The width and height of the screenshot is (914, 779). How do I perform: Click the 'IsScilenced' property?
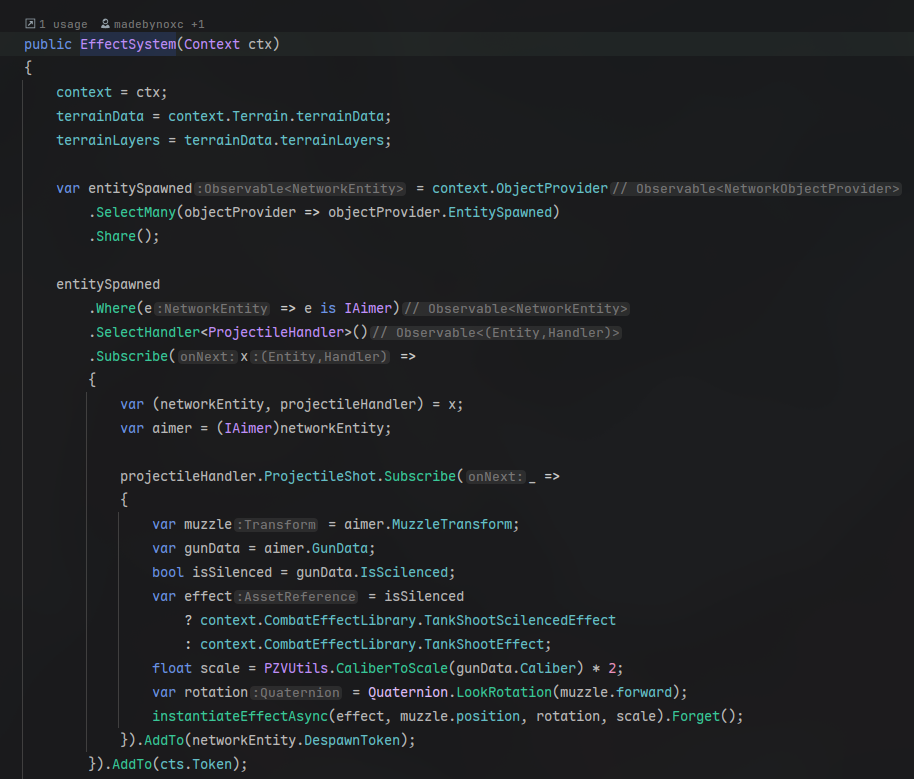click(x=404, y=573)
